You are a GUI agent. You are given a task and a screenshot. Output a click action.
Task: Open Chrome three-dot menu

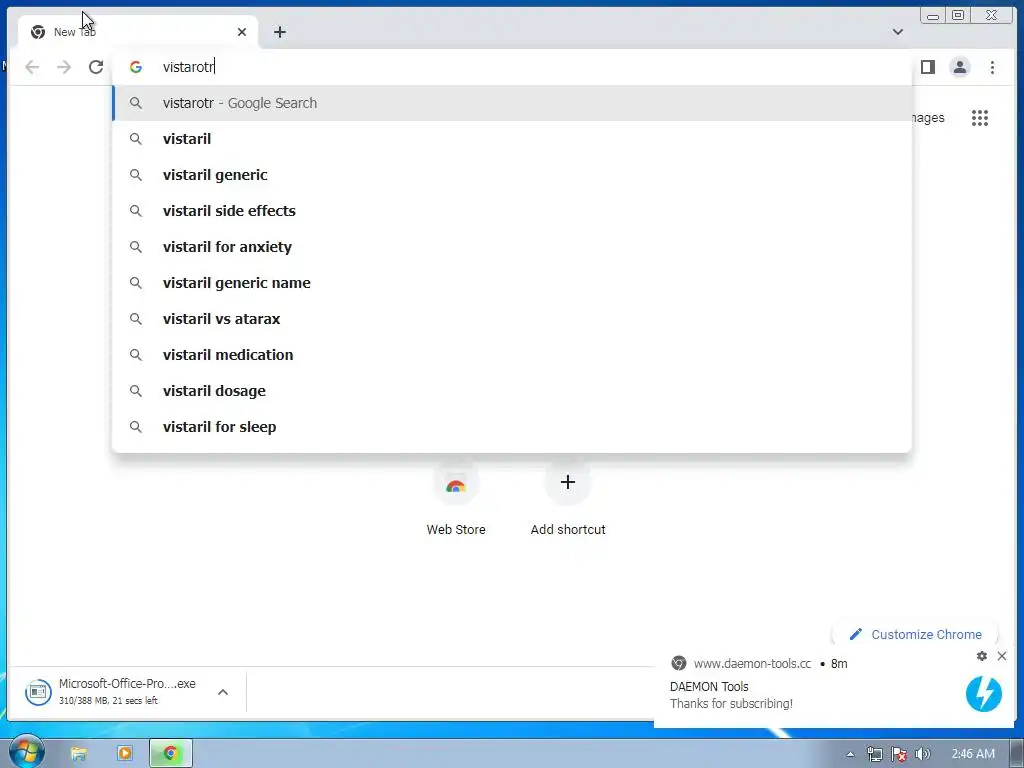click(x=992, y=67)
